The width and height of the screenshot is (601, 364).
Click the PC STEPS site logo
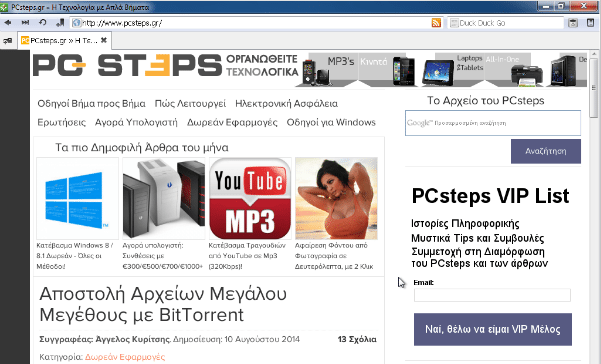tap(127, 65)
